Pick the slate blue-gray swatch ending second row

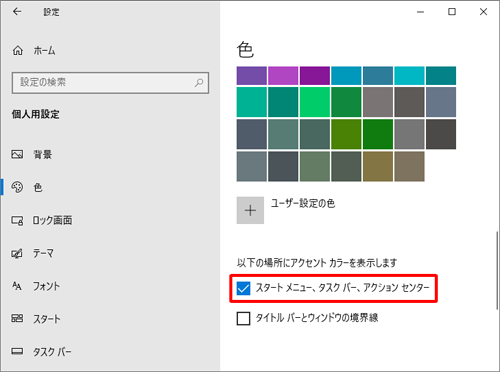pos(441,102)
